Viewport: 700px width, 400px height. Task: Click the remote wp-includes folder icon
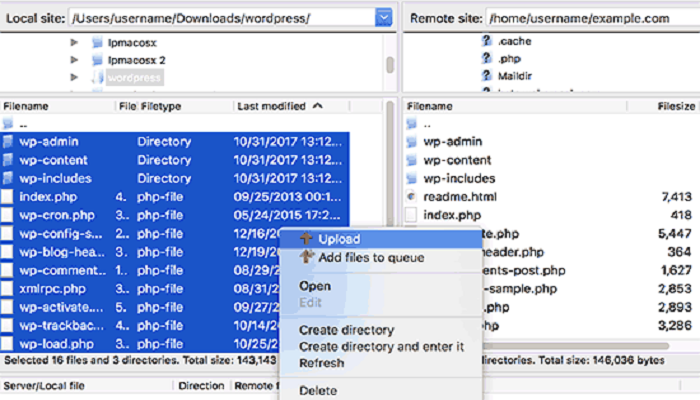coord(411,178)
